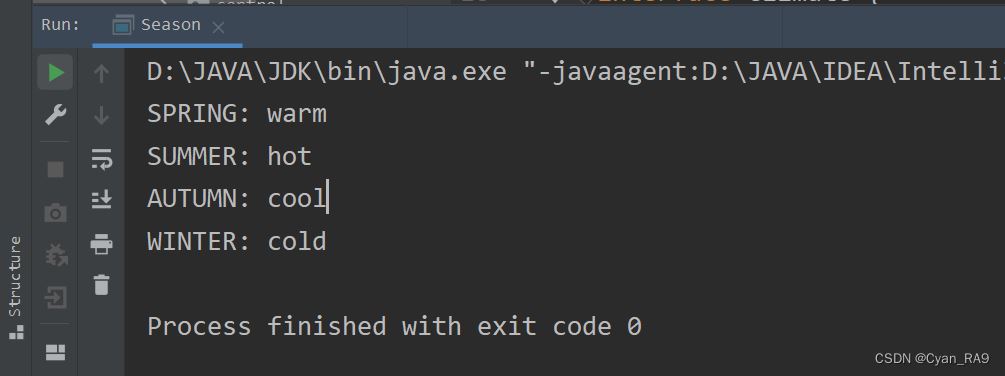Click the WINTER: cold output line

pyautogui.click(x=237, y=241)
